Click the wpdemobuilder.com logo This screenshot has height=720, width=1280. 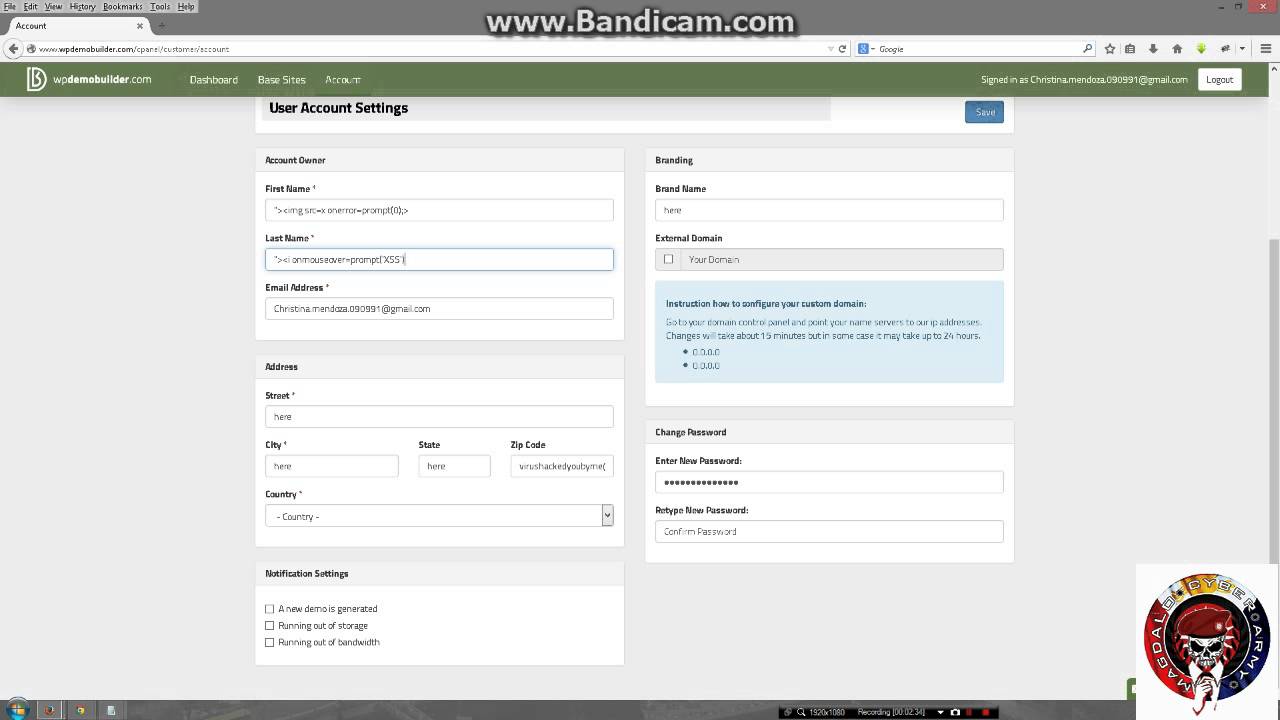click(89, 79)
